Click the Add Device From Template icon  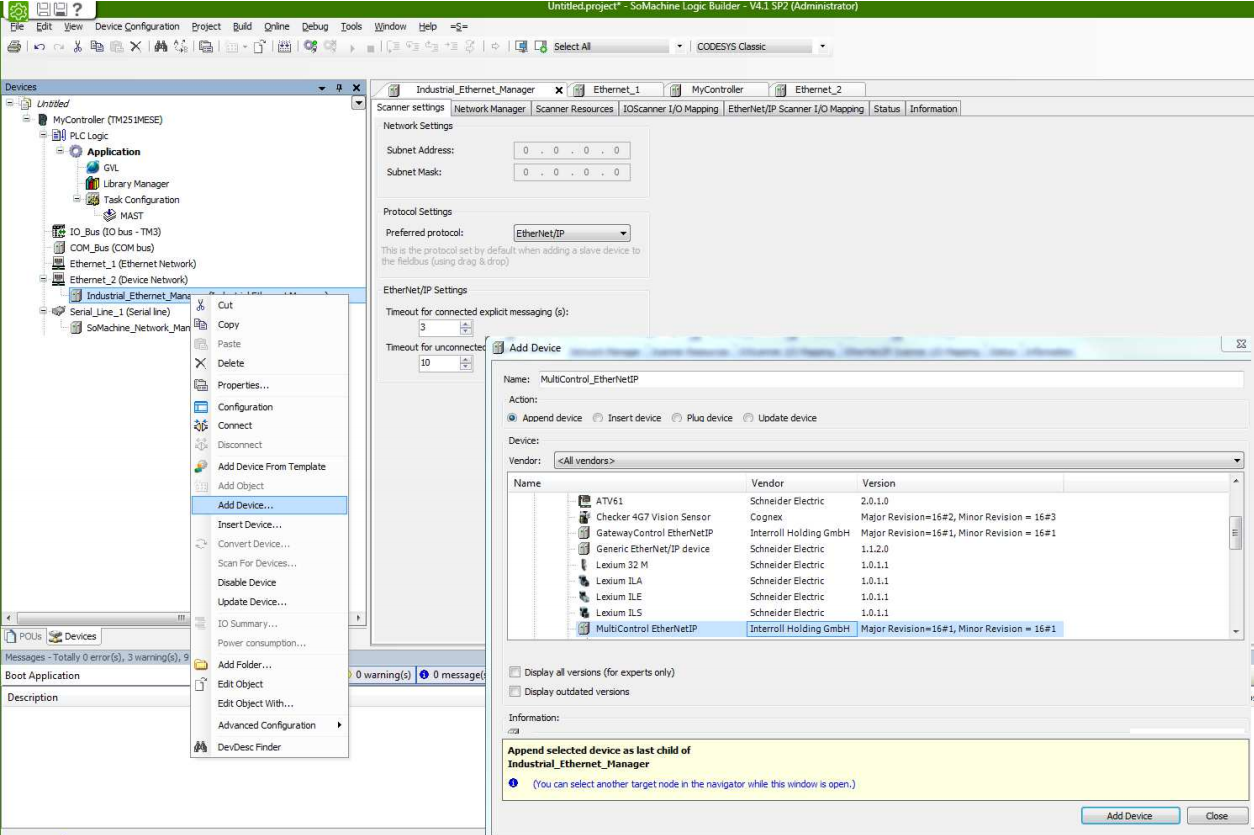click(x=200, y=467)
